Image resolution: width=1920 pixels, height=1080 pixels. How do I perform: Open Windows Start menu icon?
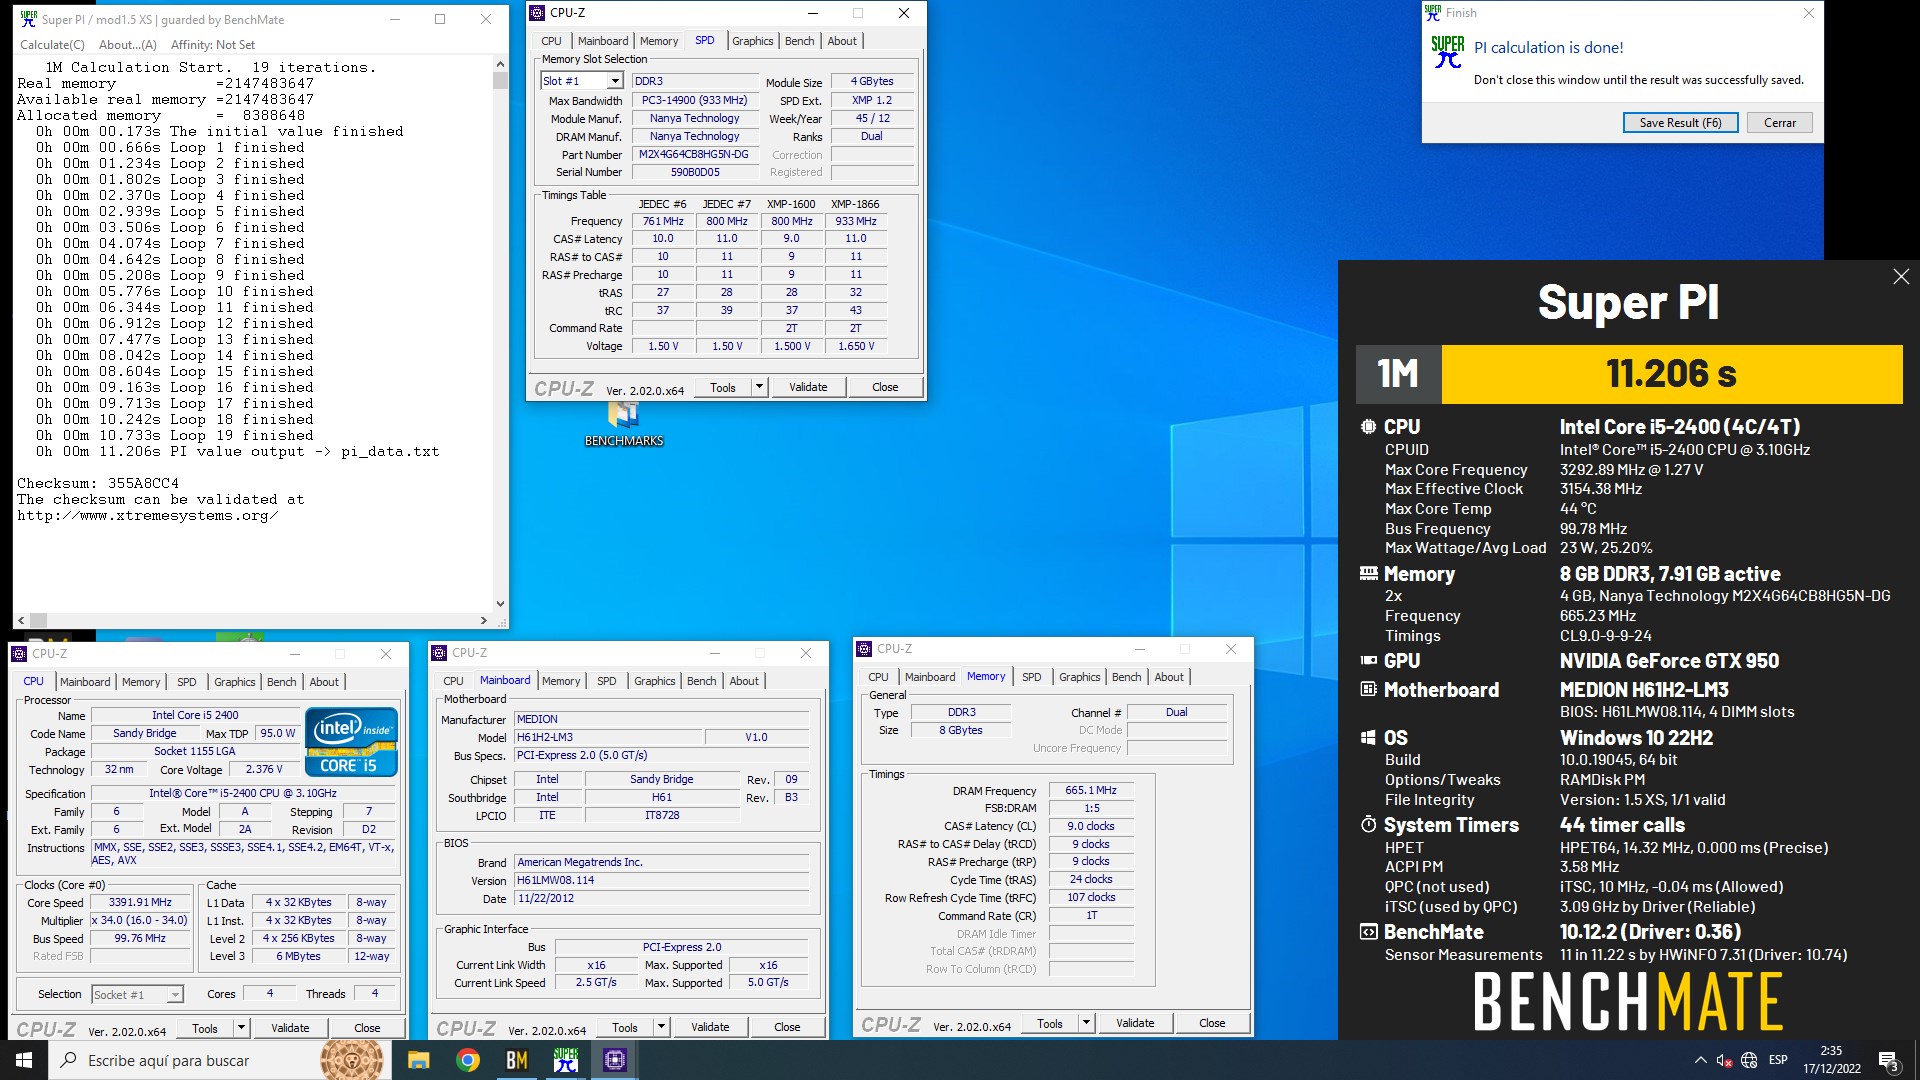coord(24,1060)
